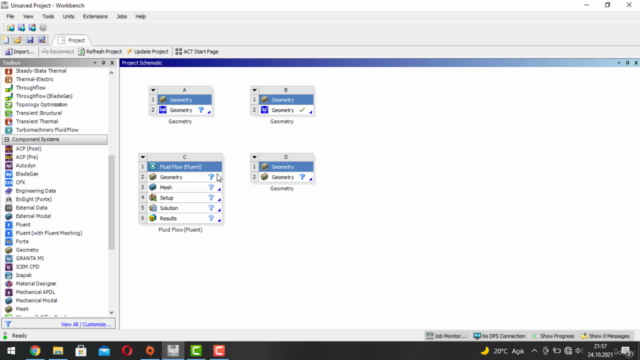640x360 pixels.
Task: Open the Windows Start menu
Action: (11, 351)
